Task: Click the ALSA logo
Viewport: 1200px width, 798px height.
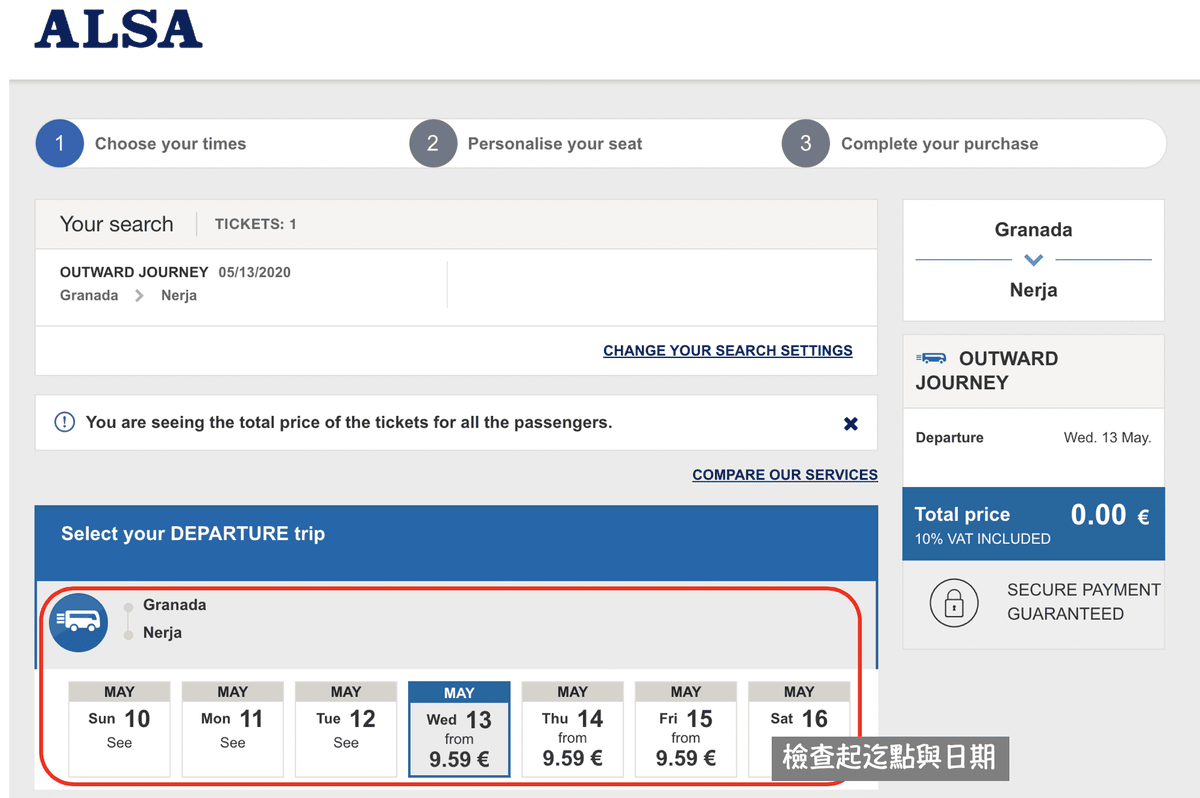Action: coord(118,30)
